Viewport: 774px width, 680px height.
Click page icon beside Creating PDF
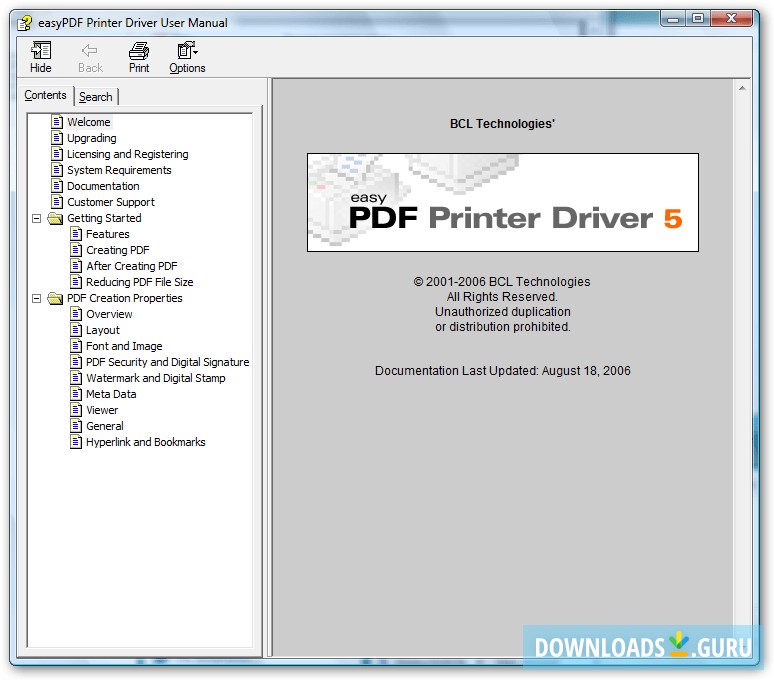click(x=76, y=250)
